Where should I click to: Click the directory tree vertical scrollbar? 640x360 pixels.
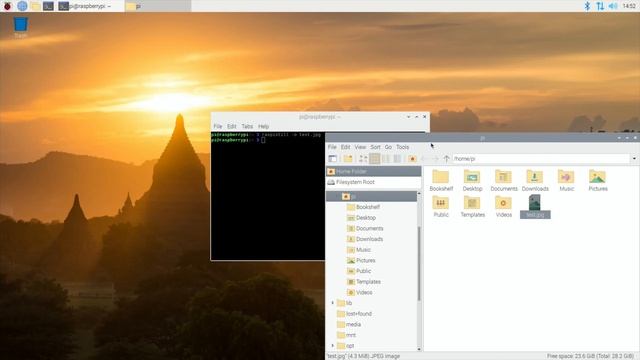tap(419, 264)
